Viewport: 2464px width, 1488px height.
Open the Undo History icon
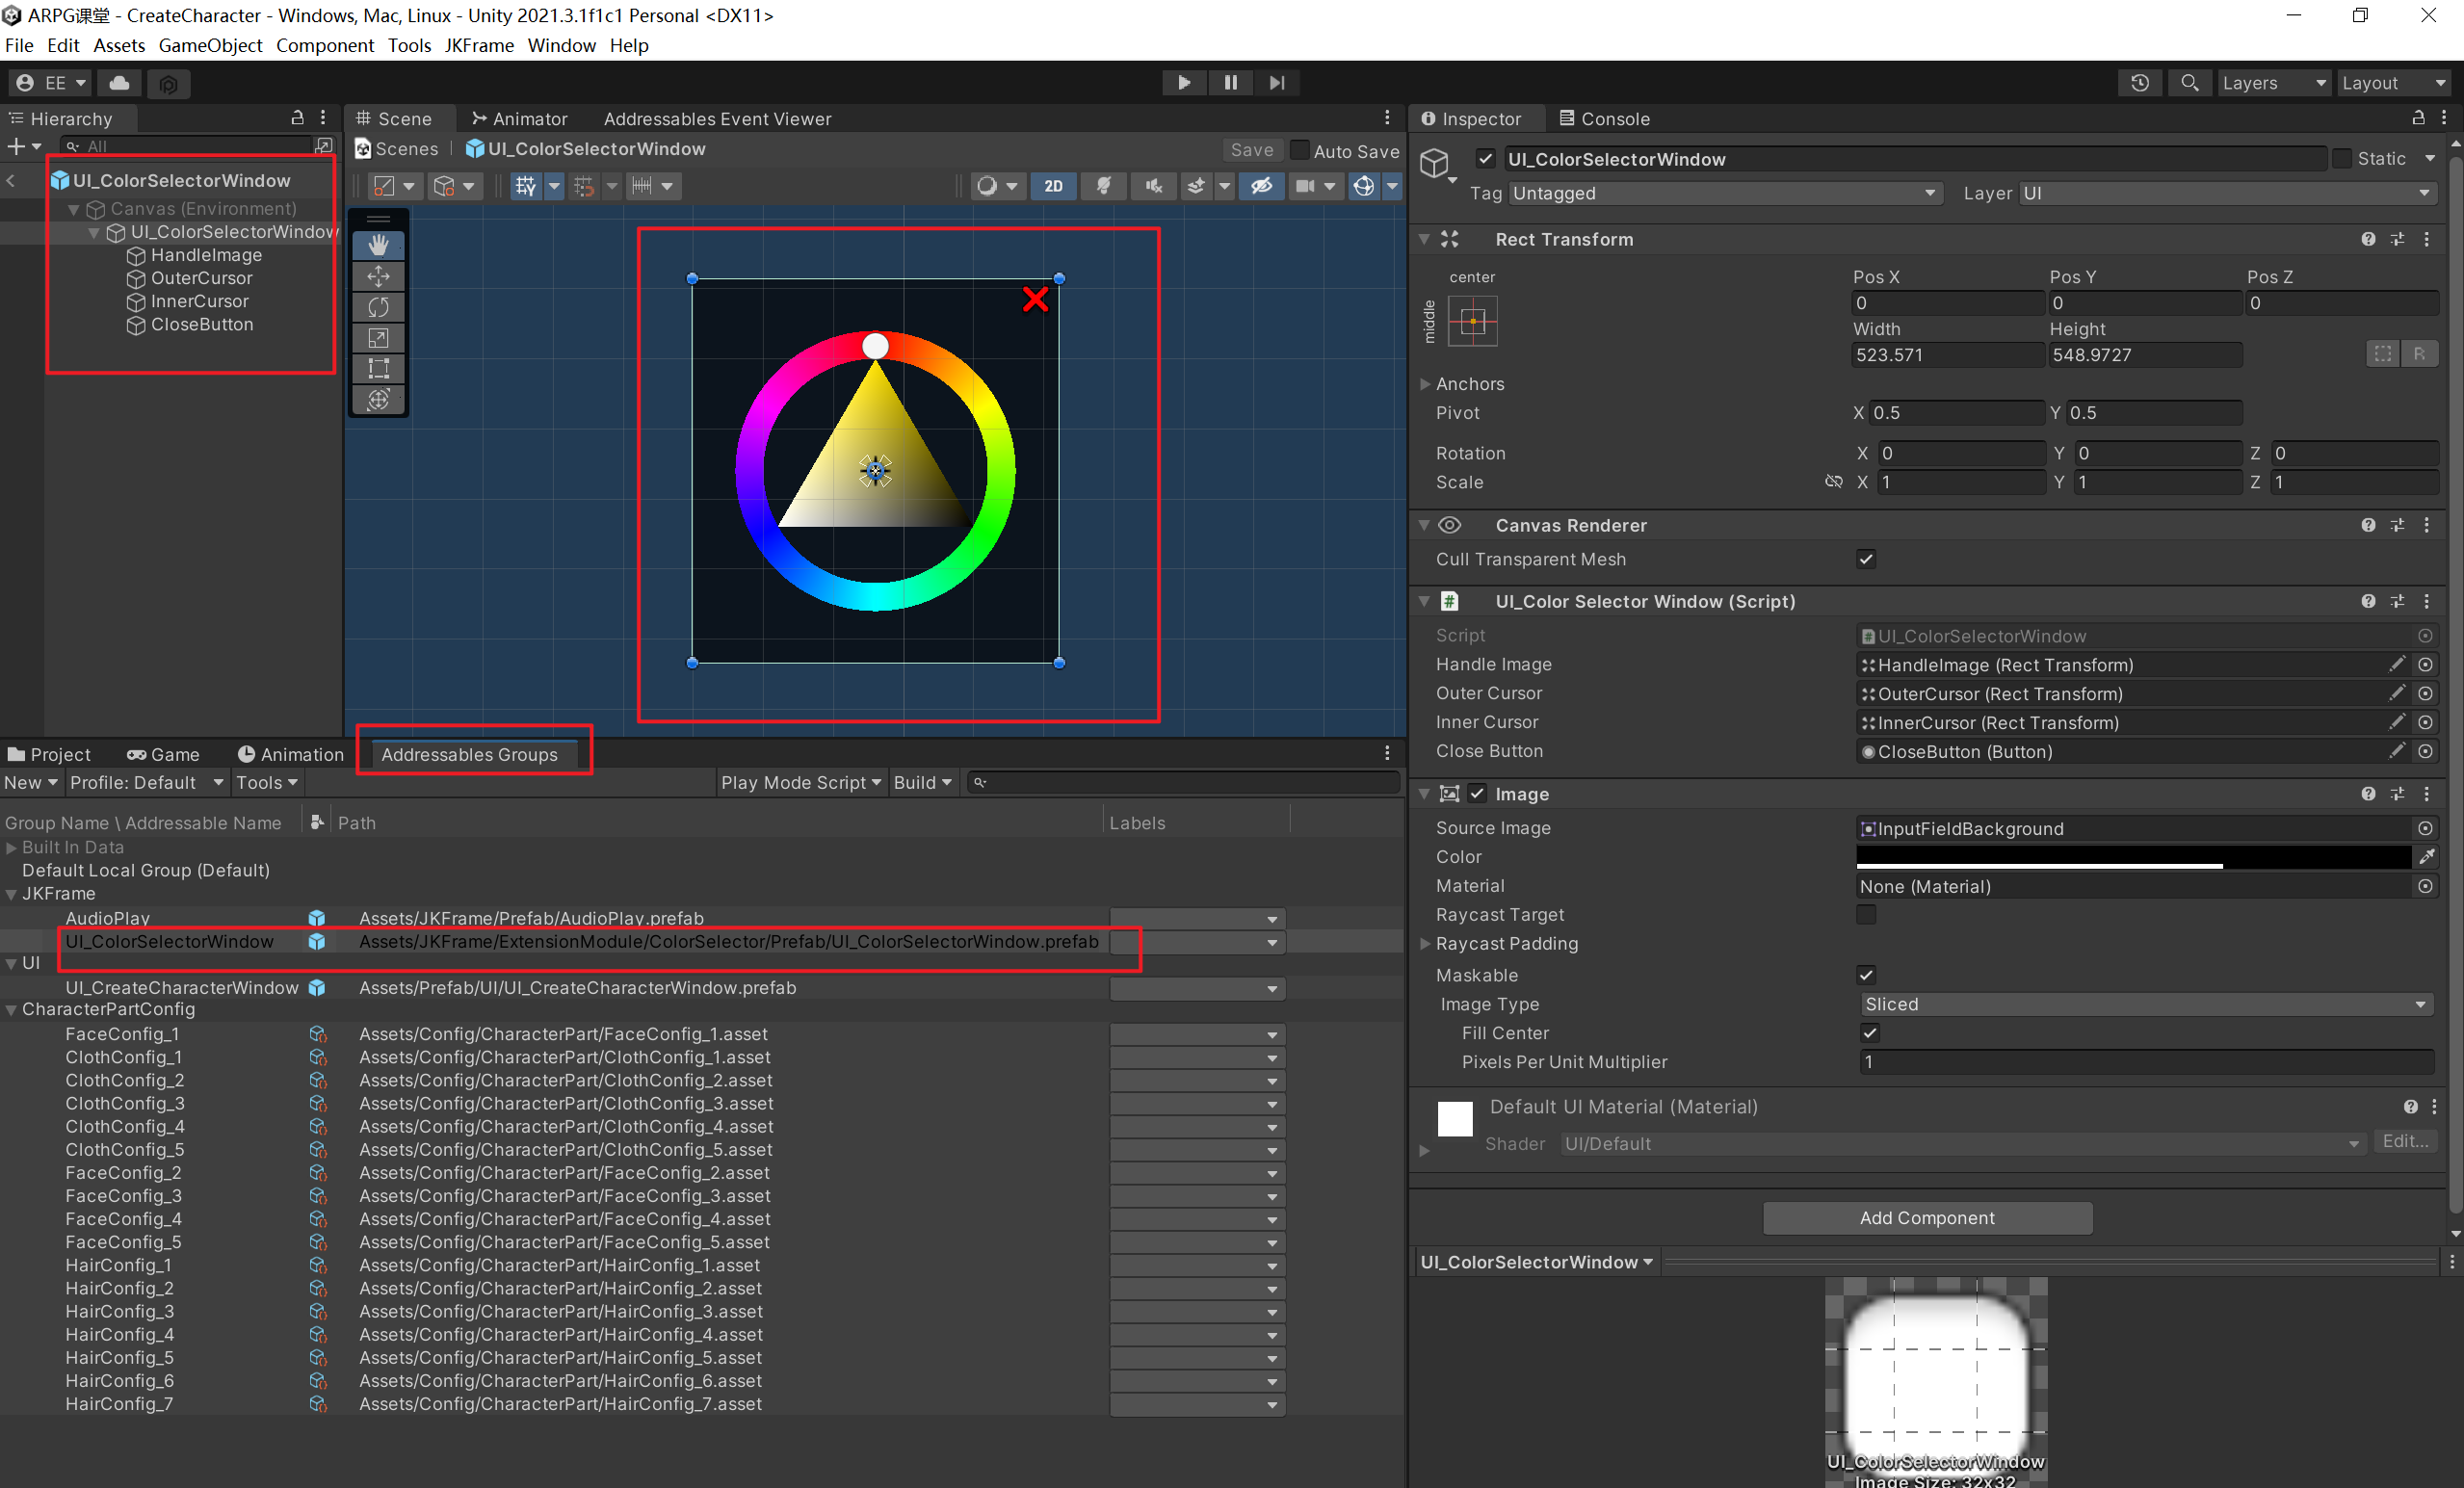coord(2140,83)
